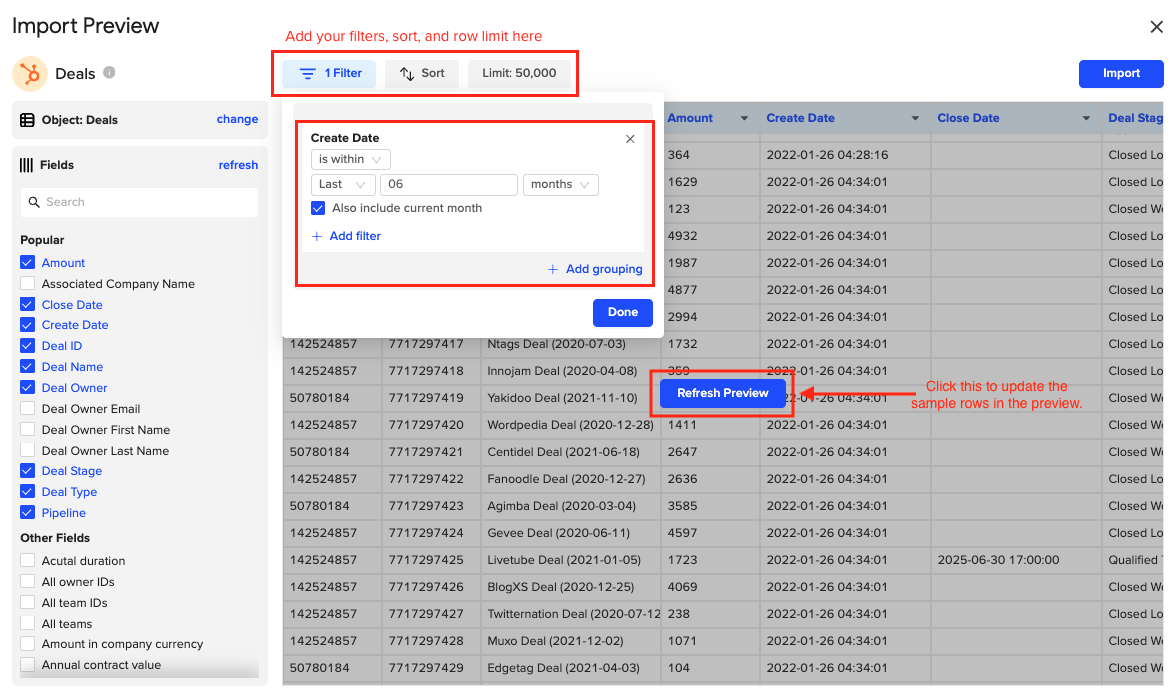Open the Create Date column header dropdown
Image resolution: width=1176 pixels, height=696 pixels.
pos(913,117)
